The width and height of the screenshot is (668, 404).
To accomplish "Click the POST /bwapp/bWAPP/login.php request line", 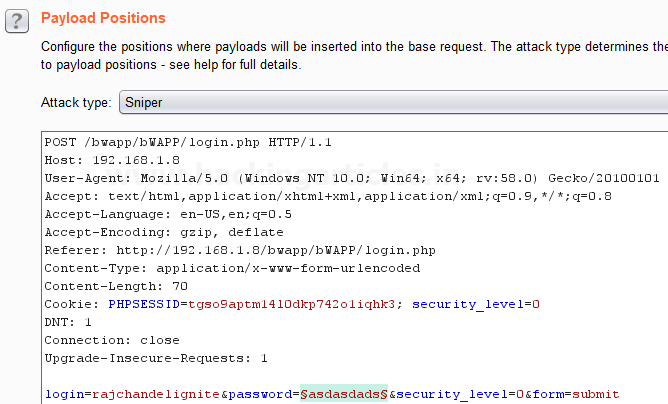I will [x=188, y=142].
